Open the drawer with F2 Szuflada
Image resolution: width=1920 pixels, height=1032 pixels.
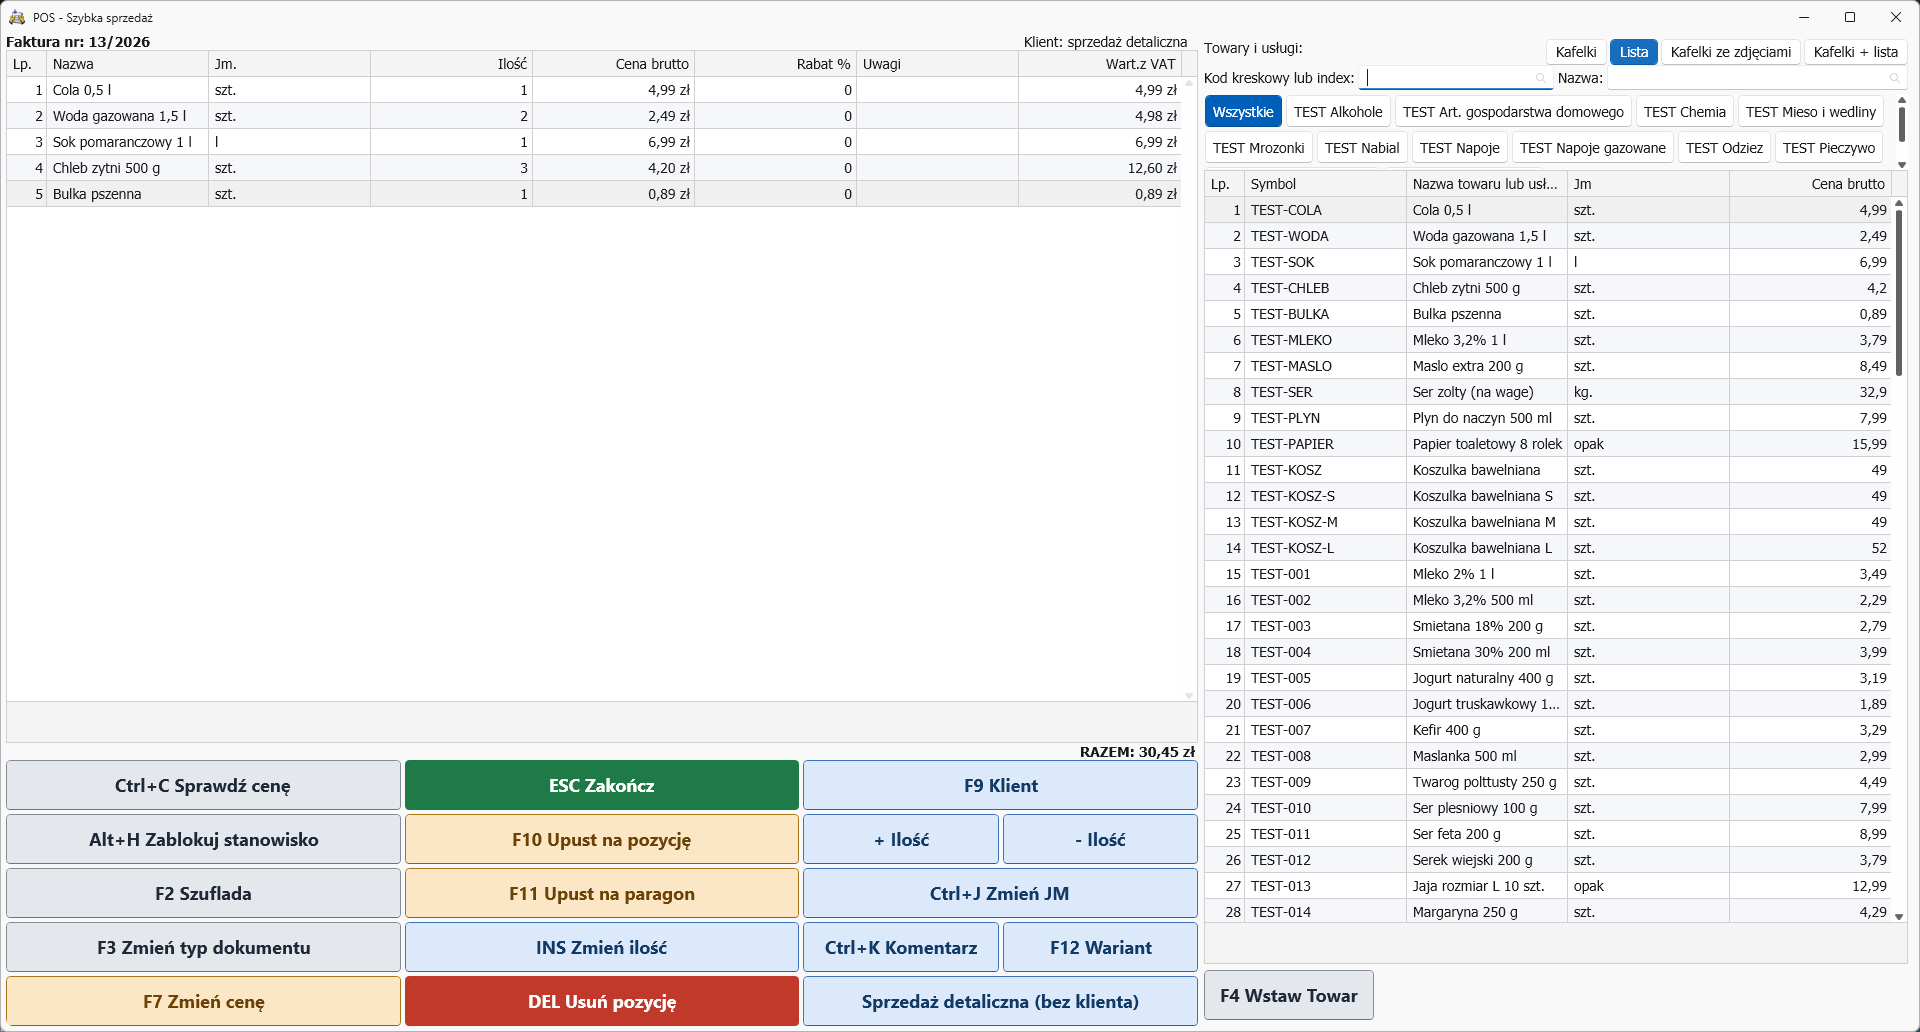(x=203, y=894)
